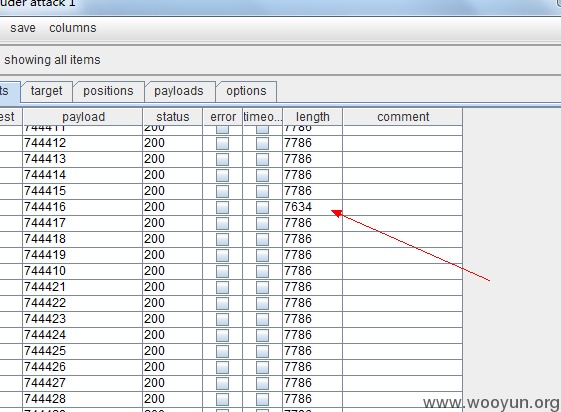Select payload cell 744412
This screenshot has height=412, width=561.
(83, 143)
